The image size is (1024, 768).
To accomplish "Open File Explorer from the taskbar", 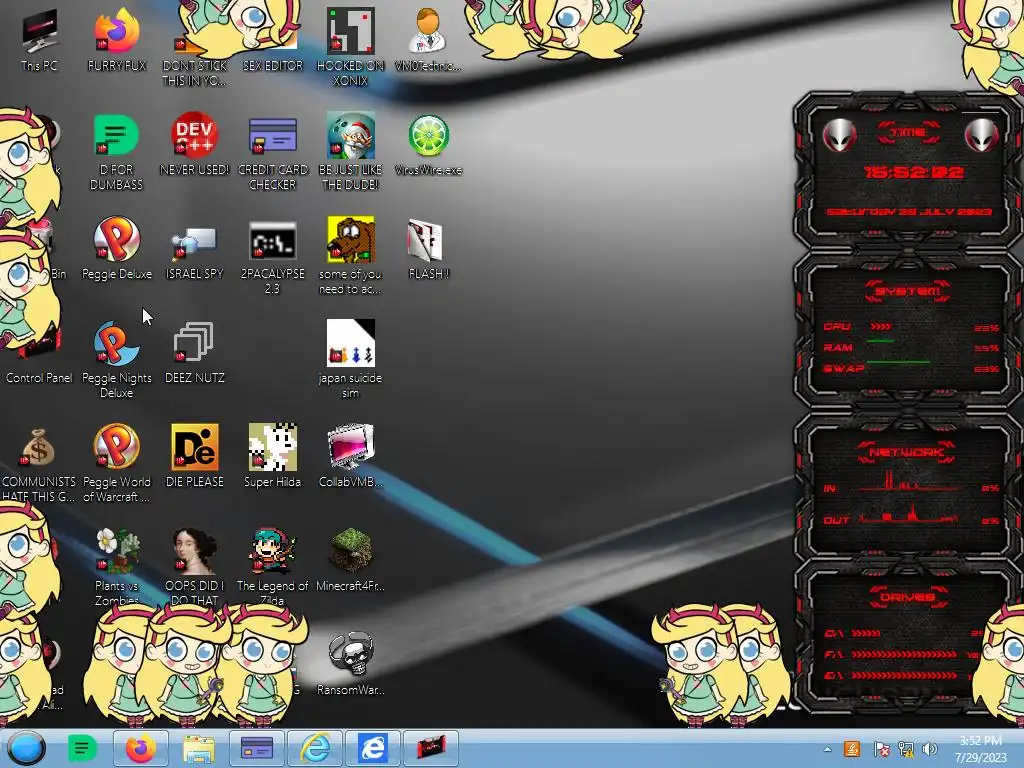I will tap(199, 748).
